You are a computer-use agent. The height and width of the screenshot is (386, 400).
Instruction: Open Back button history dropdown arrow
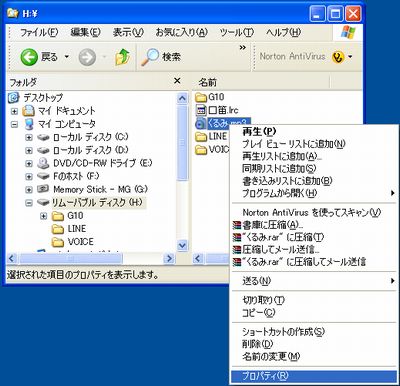tap(67, 57)
